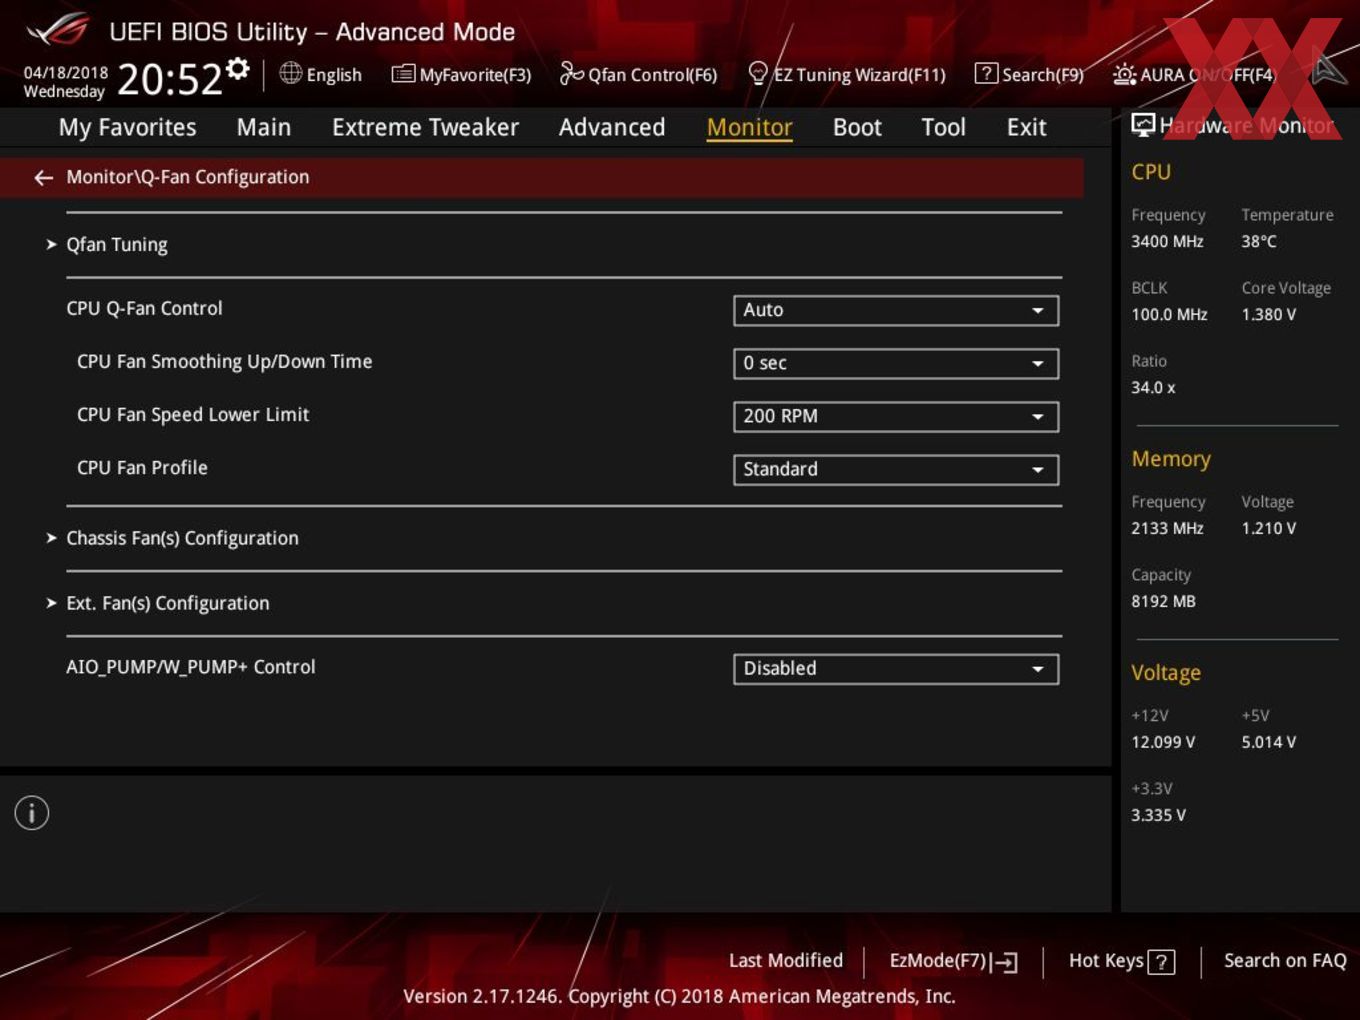Click the +3.3V reading 3.335 V
Viewport: 1360px width, 1020px height.
[x=1158, y=815]
